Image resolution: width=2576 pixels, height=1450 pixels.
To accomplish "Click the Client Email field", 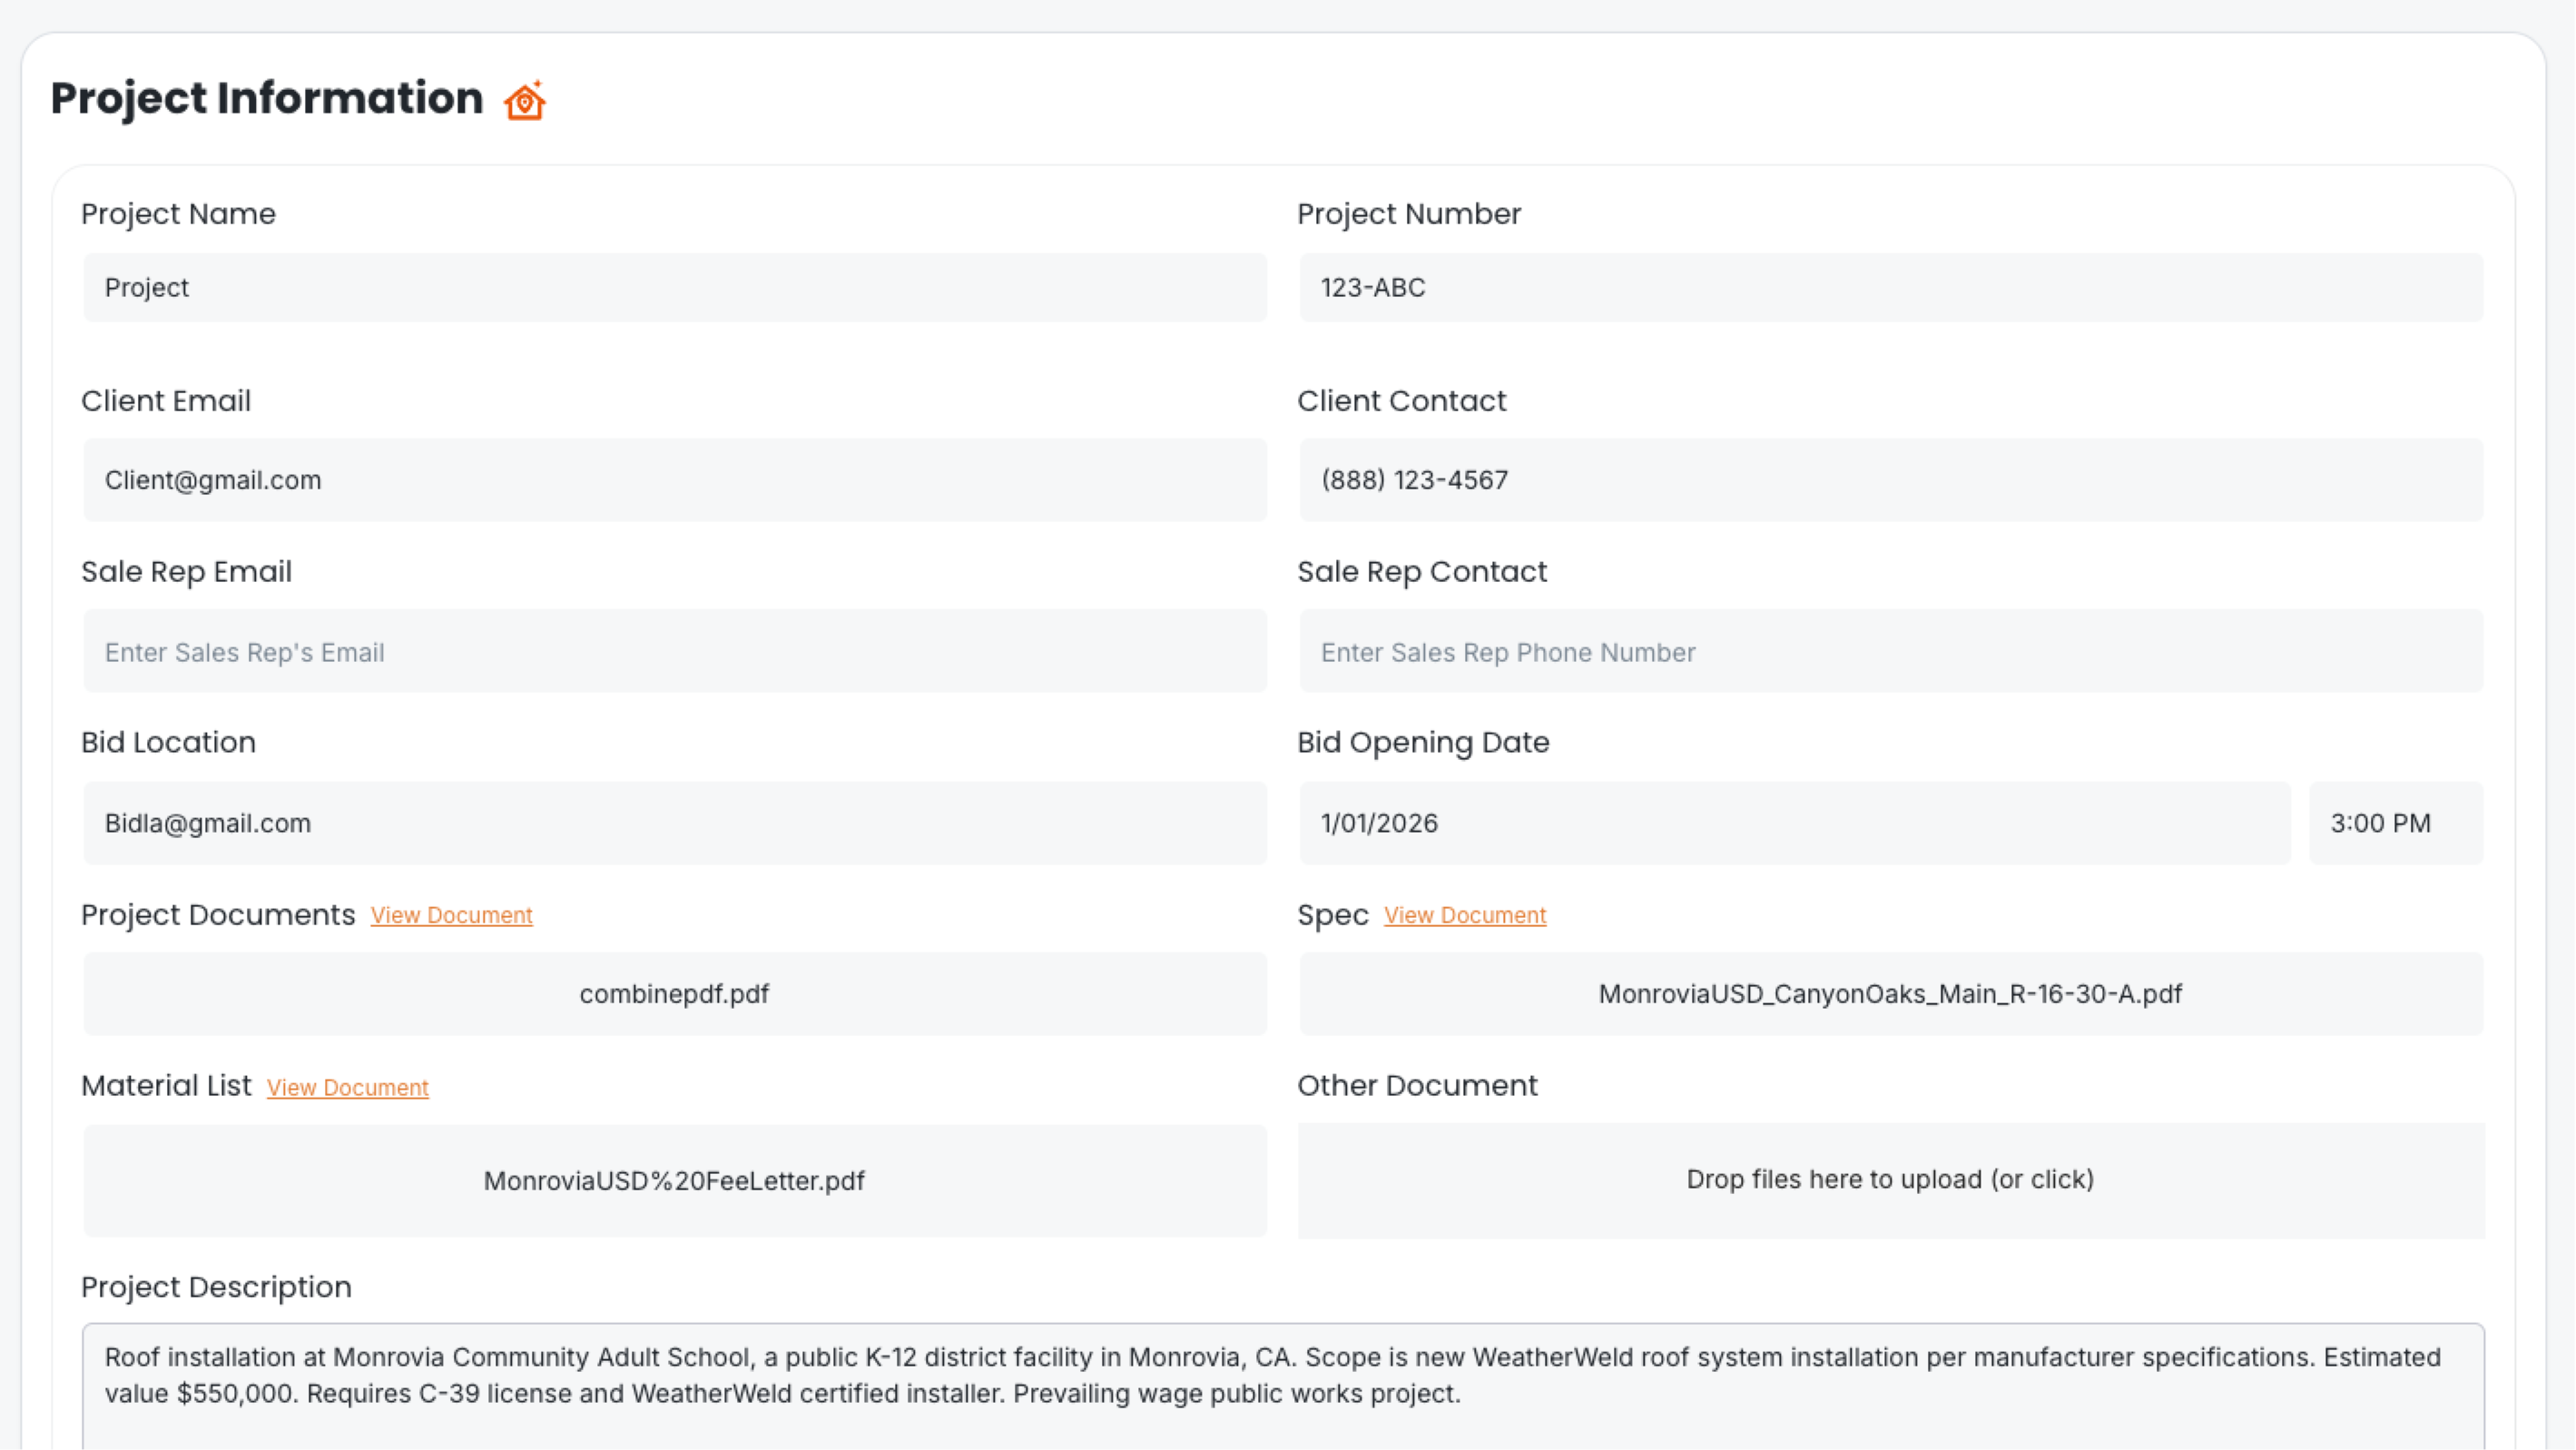I will coord(674,480).
